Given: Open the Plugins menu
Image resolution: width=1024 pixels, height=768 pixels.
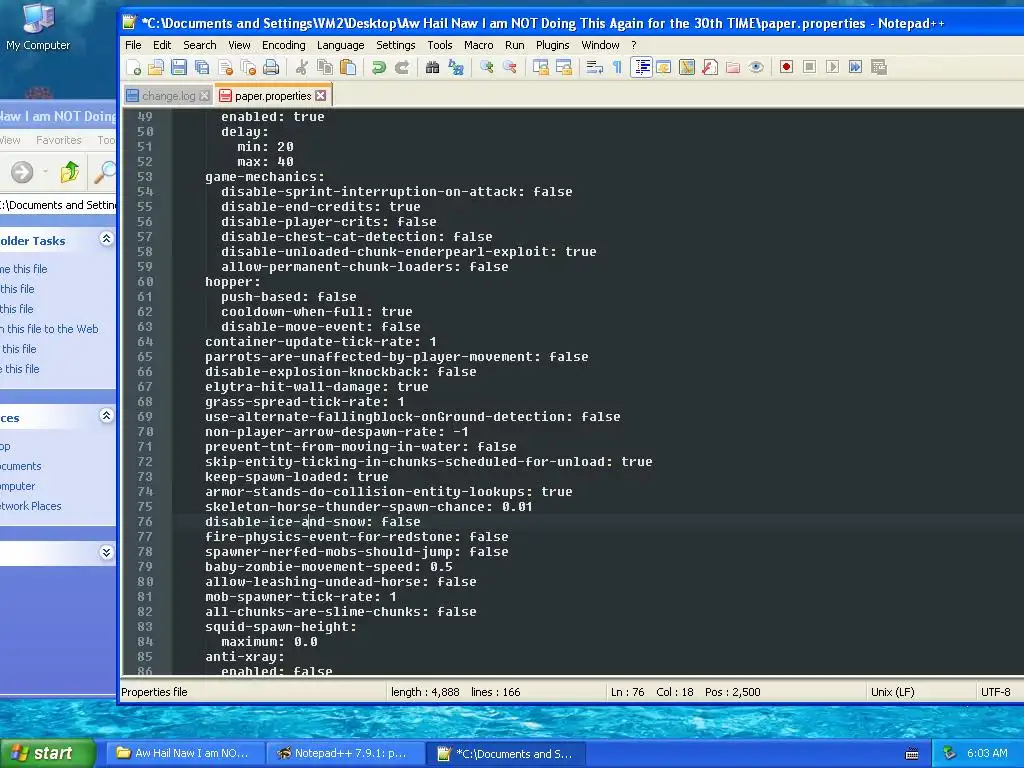Looking at the screenshot, I should 552,45.
